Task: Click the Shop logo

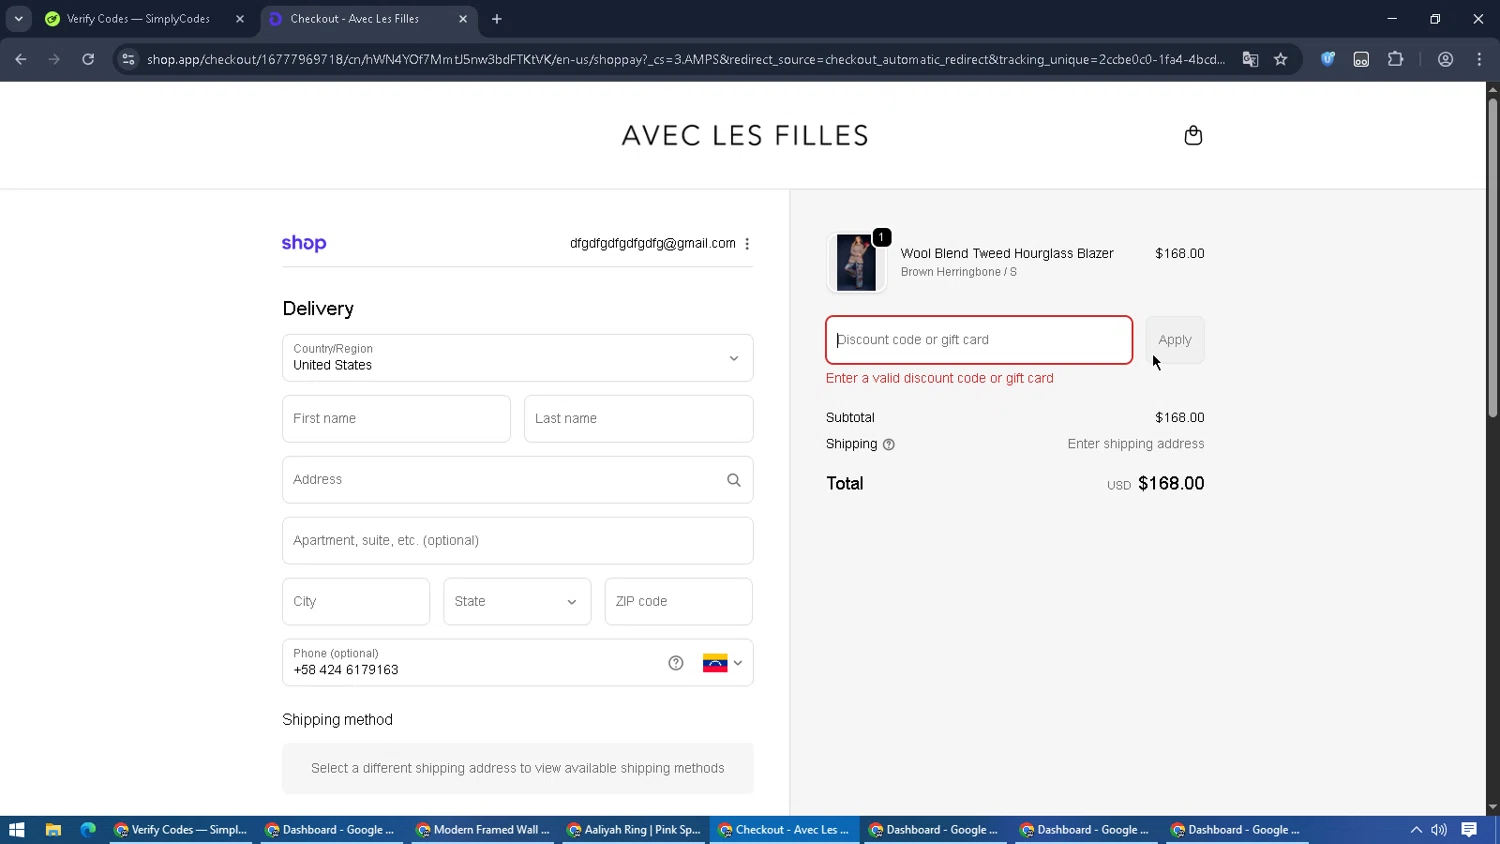Action: click(304, 243)
